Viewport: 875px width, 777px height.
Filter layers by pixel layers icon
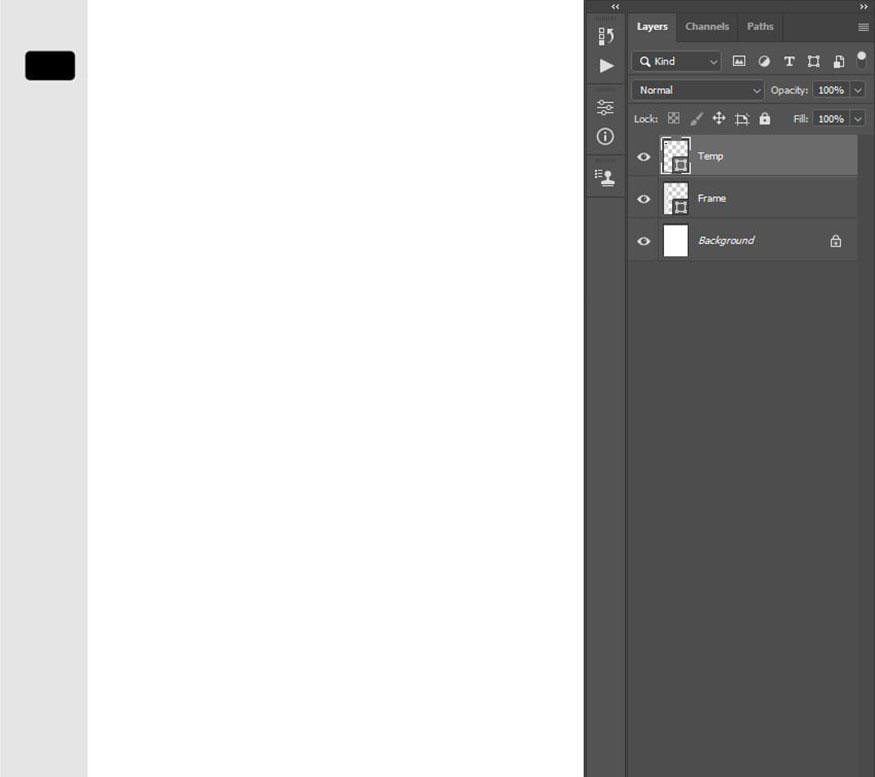point(739,61)
